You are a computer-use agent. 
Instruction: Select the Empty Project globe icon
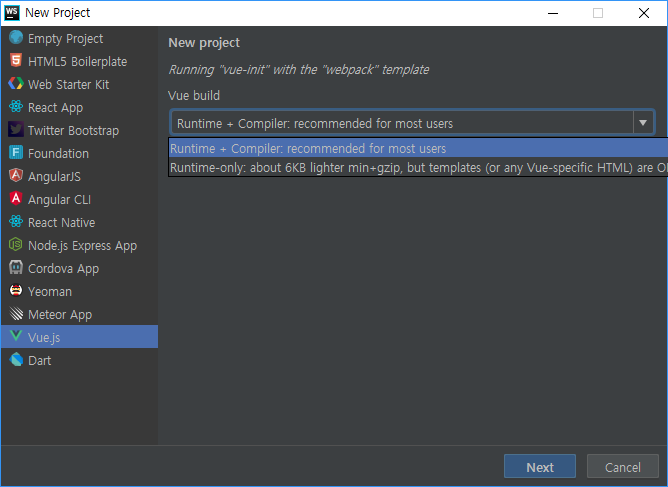(16, 38)
